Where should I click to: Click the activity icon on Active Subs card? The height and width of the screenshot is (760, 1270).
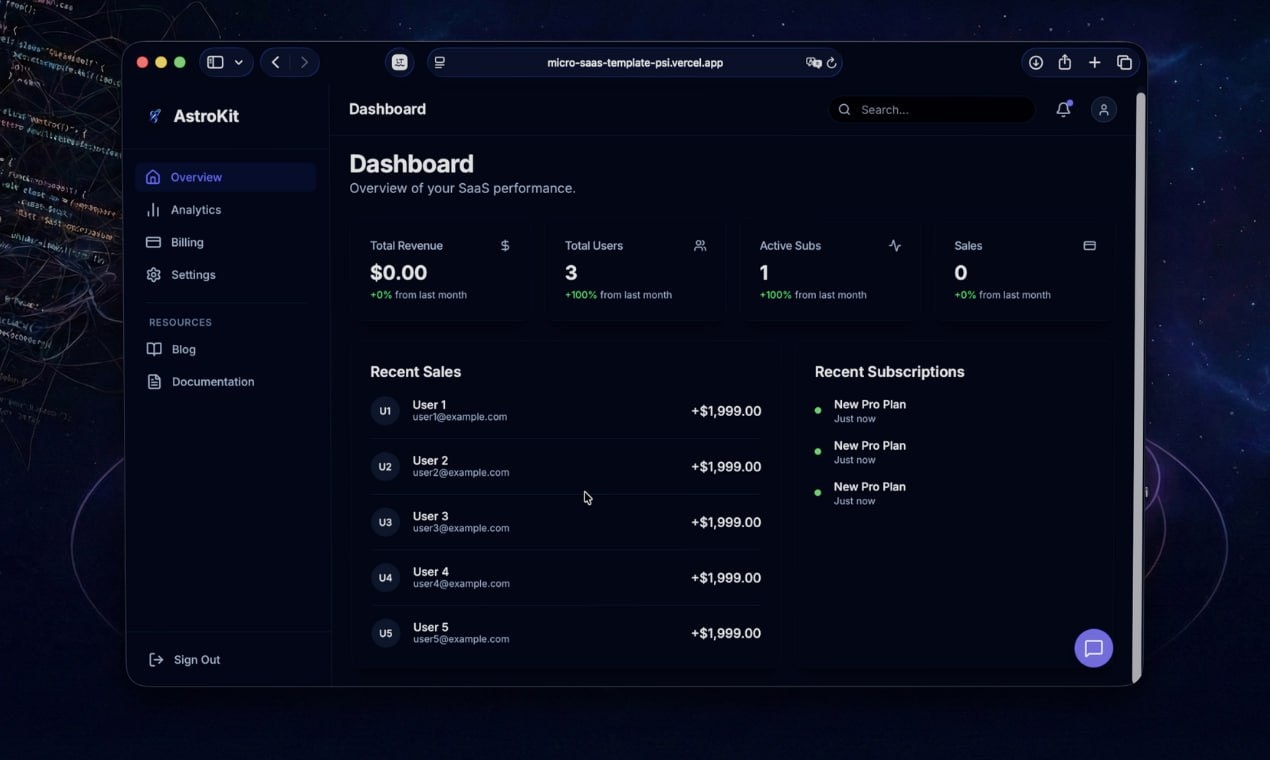click(x=895, y=245)
